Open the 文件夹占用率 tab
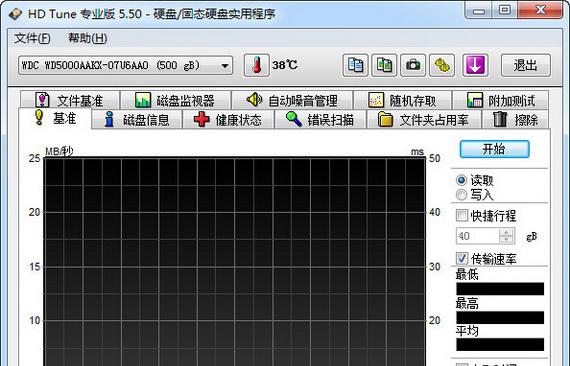This screenshot has height=366, width=570. click(x=424, y=120)
